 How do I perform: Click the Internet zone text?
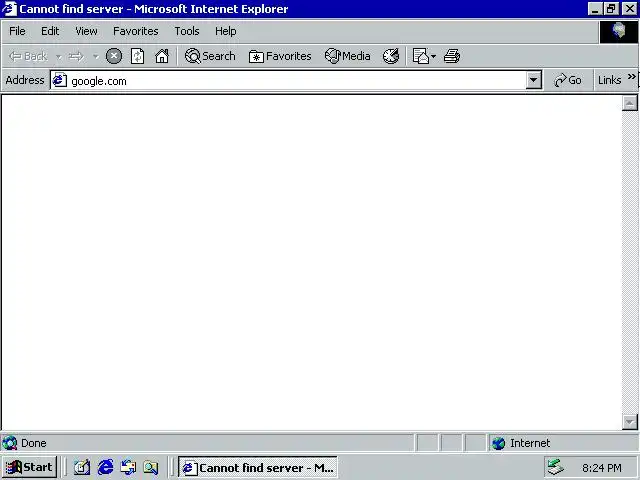click(x=530, y=443)
